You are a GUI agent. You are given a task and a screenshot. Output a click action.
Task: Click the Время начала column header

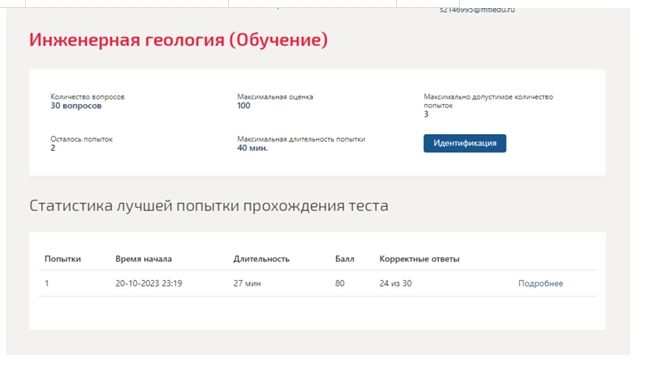[x=144, y=259]
